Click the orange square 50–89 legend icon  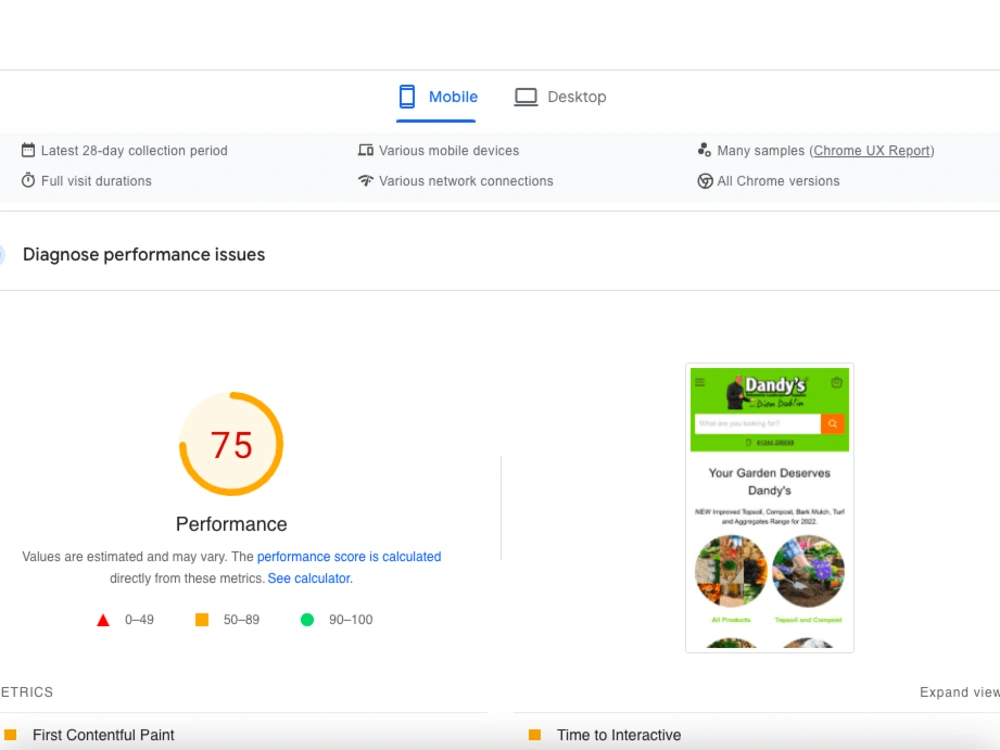coord(202,620)
